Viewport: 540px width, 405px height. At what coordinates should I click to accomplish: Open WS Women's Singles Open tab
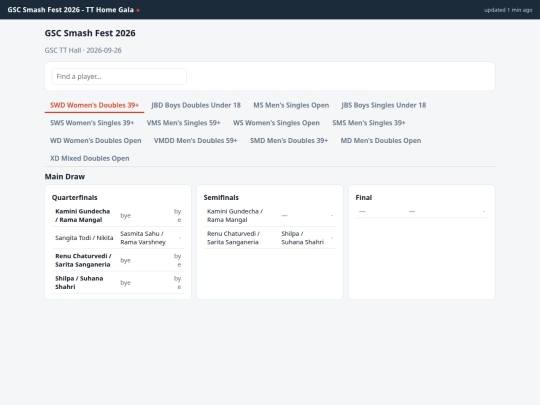click(x=276, y=123)
